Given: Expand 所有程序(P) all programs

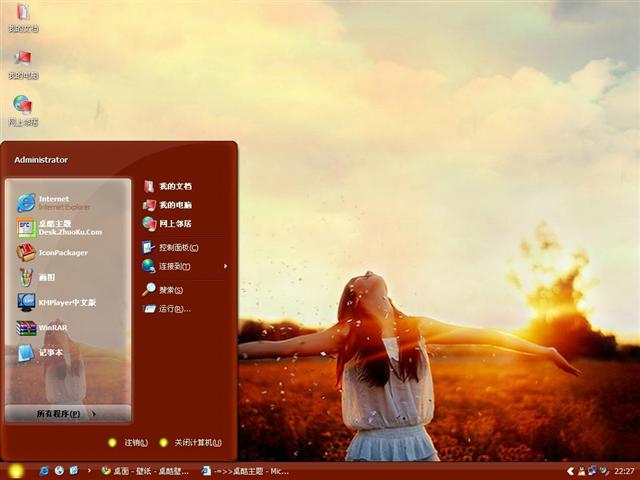Looking at the screenshot, I should click(68, 413).
